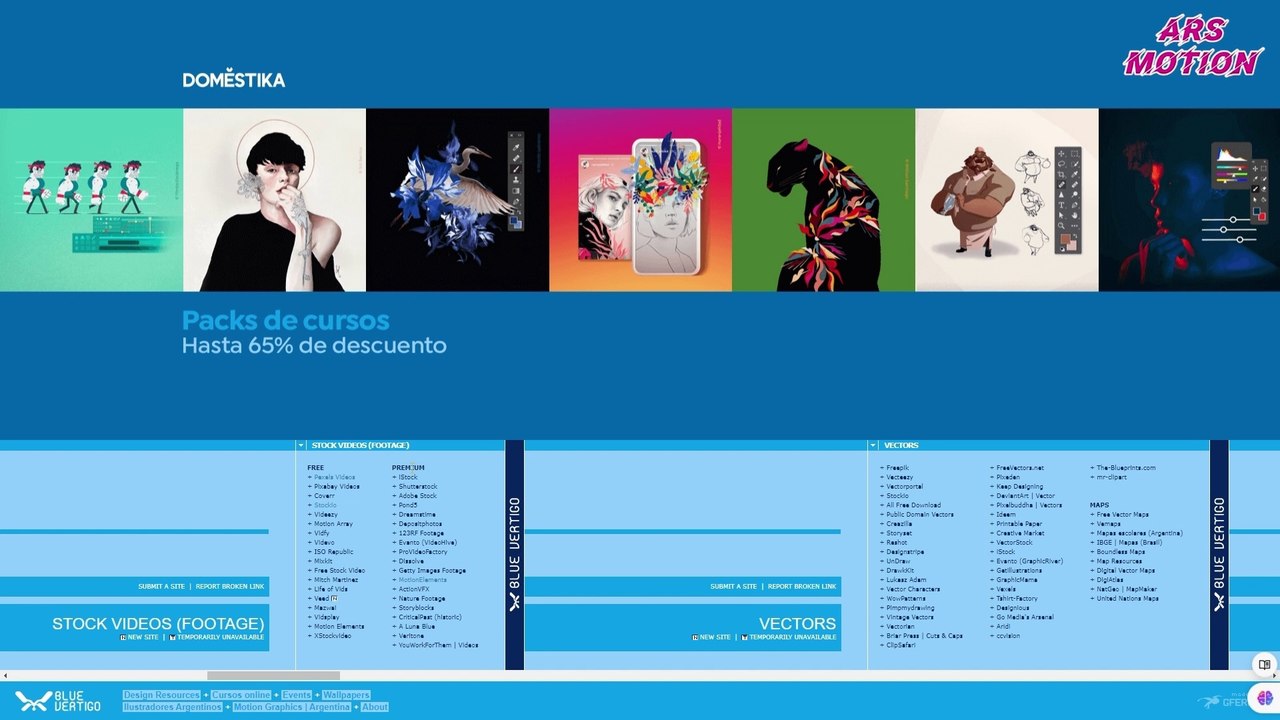The image size is (1280, 720).
Task: Go to Events in the footer menu
Action: click(297, 695)
